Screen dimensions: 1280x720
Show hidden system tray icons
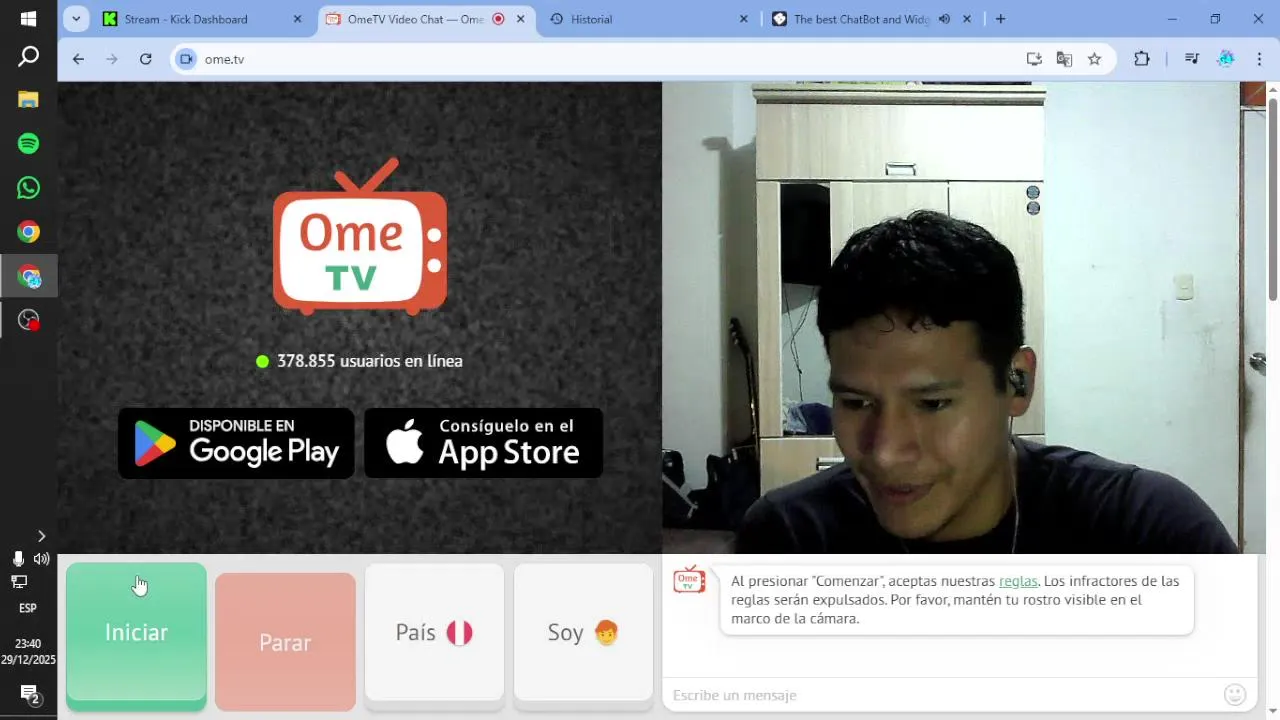pos(41,537)
